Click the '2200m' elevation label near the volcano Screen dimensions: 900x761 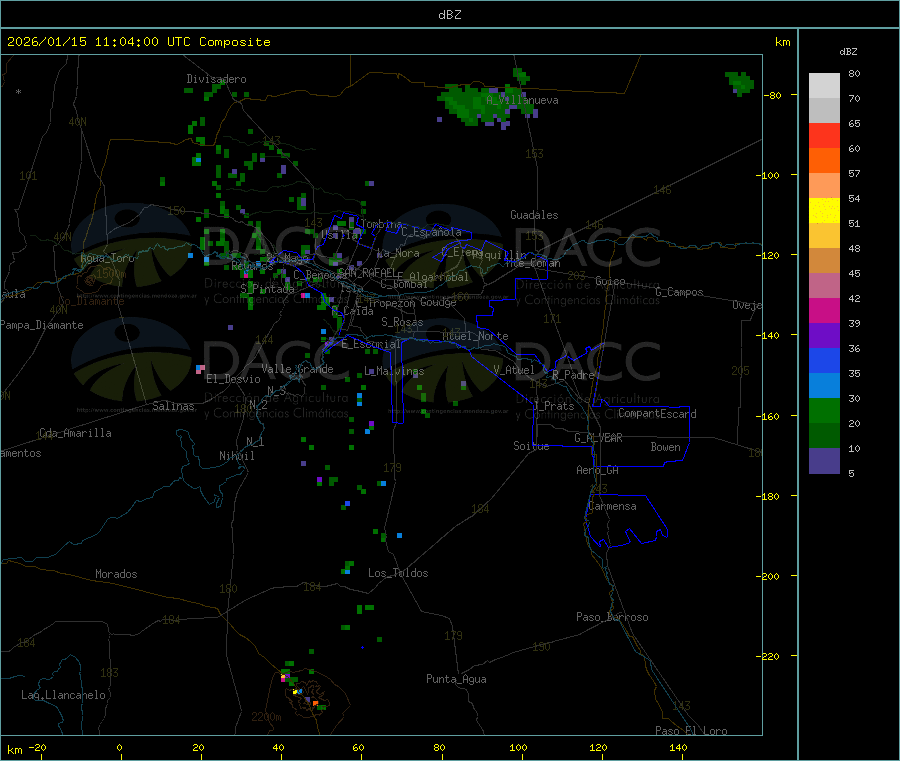tap(266, 717)
